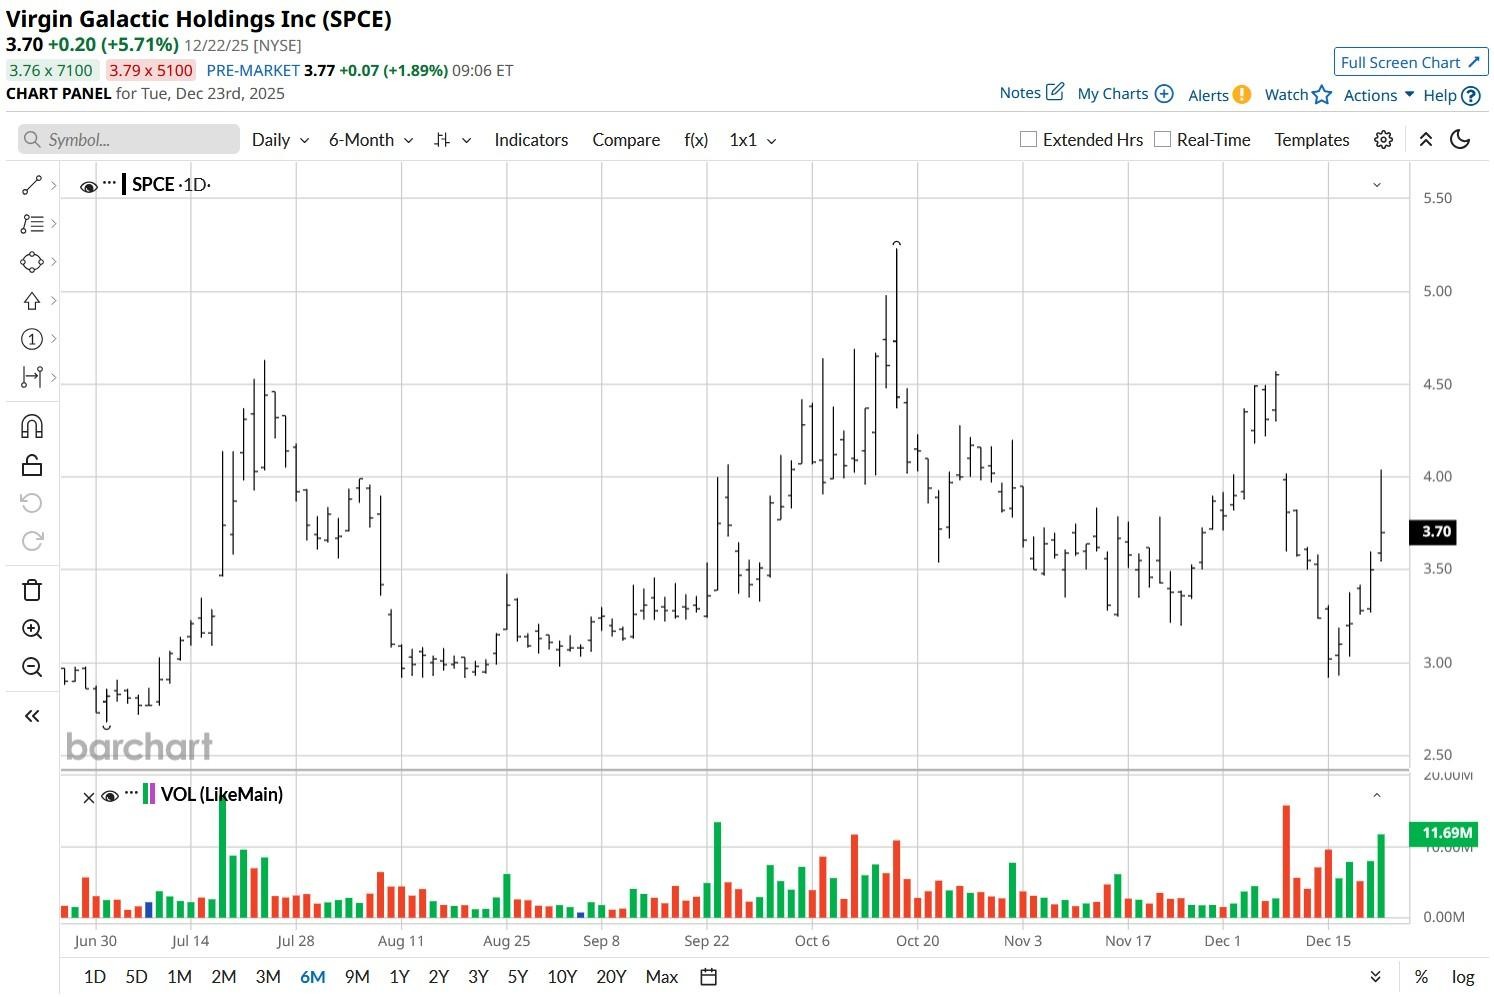
Task: Undo the last chart action
Action: pyautogui.click(x=31, y=502)
